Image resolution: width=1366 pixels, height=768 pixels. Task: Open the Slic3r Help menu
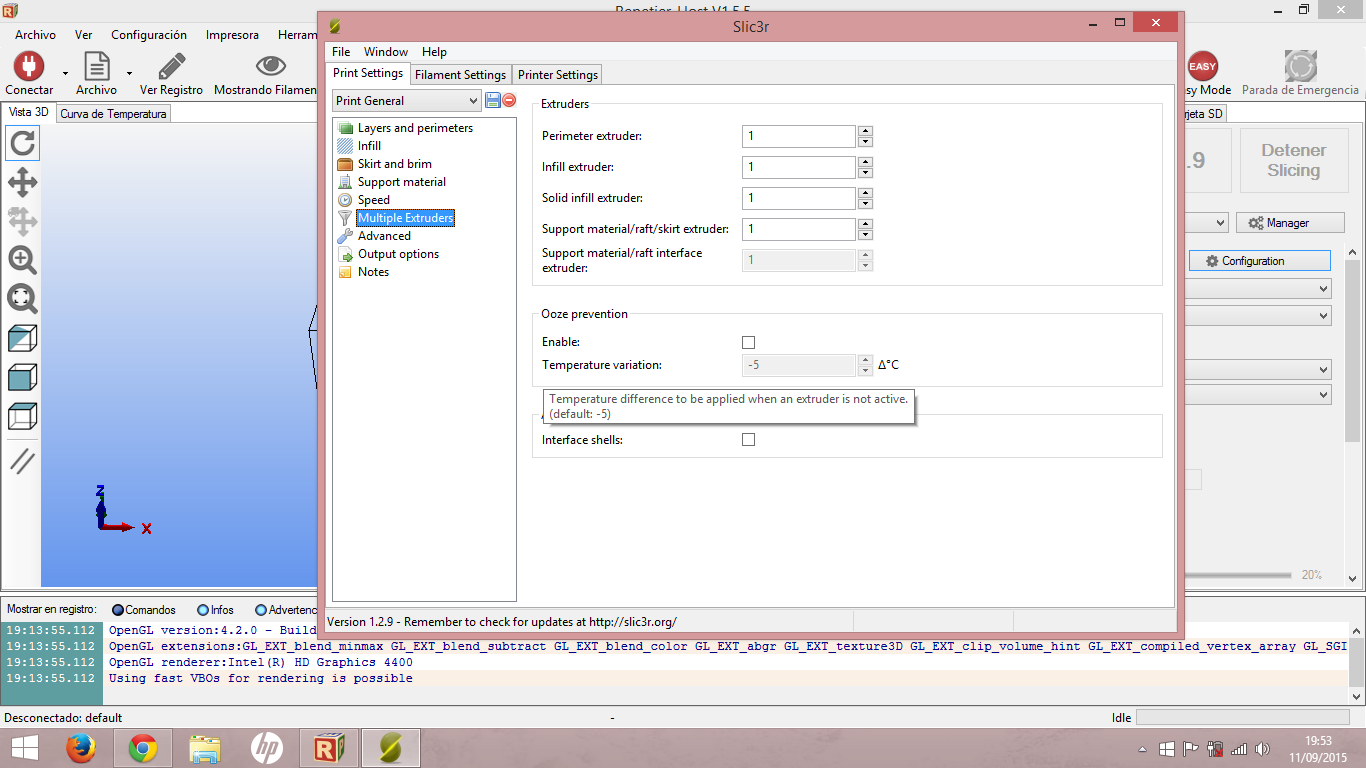click(x=434, y=52)
